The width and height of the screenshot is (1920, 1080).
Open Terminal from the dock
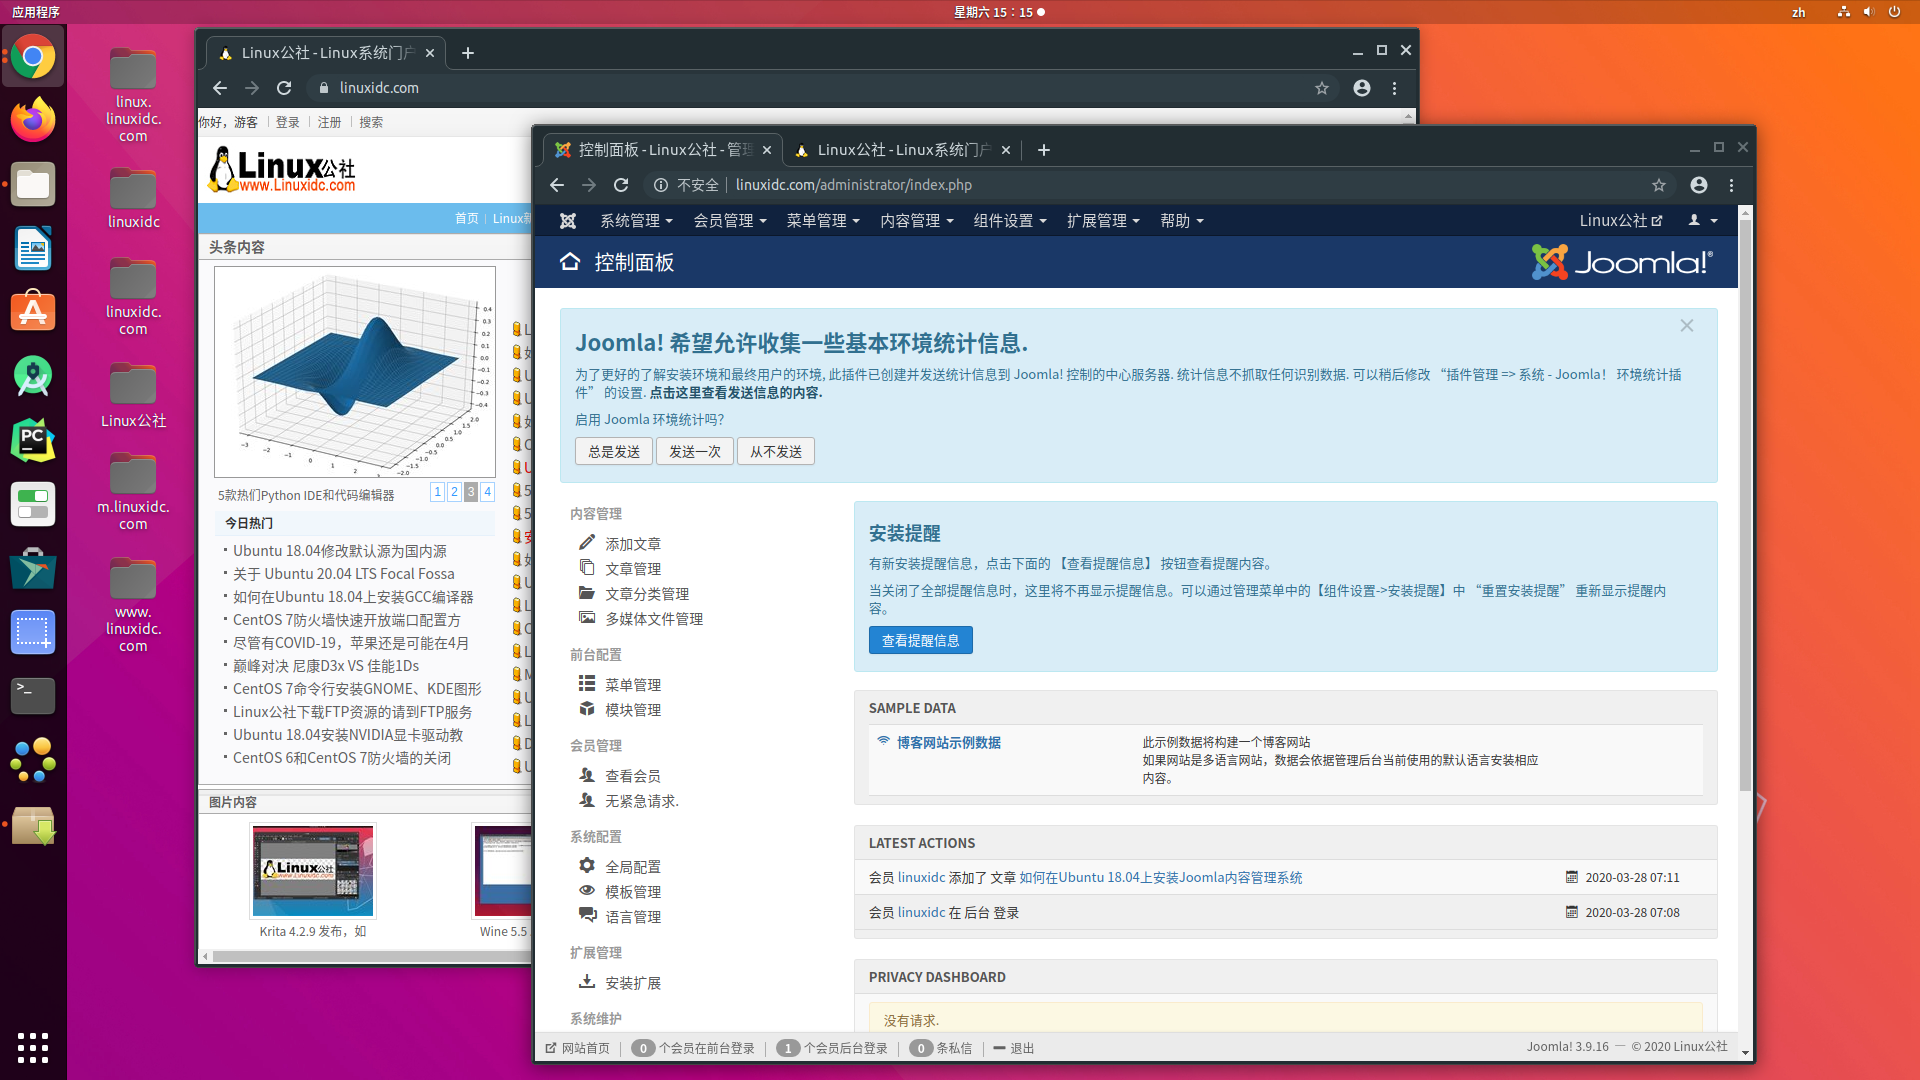point(33,695)
